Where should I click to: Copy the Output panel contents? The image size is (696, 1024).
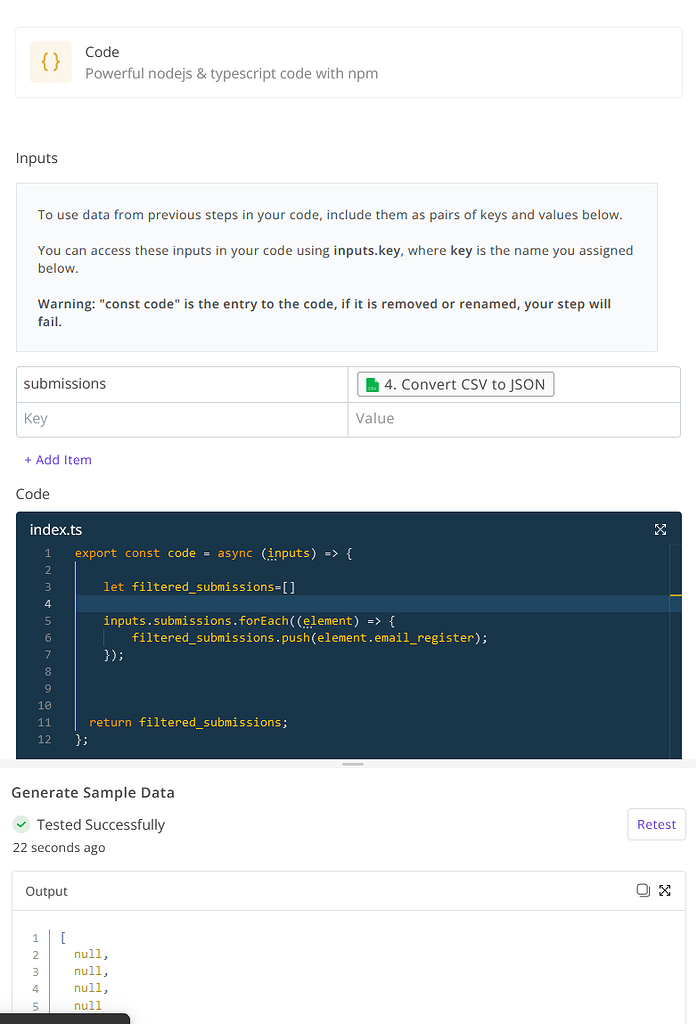[643, 890]
